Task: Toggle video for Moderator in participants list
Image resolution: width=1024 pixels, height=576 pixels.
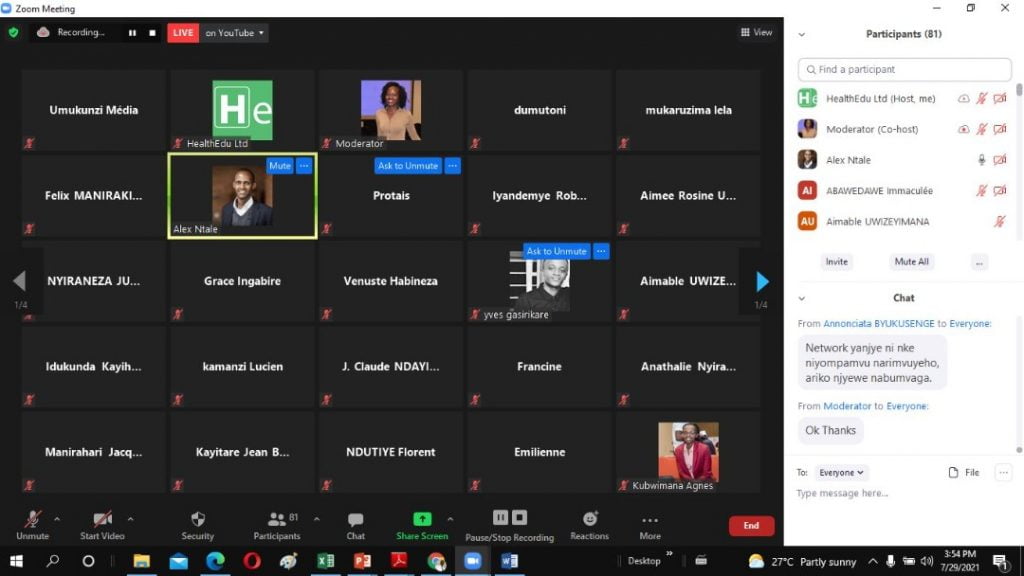Action: [x=1000, y=129]
